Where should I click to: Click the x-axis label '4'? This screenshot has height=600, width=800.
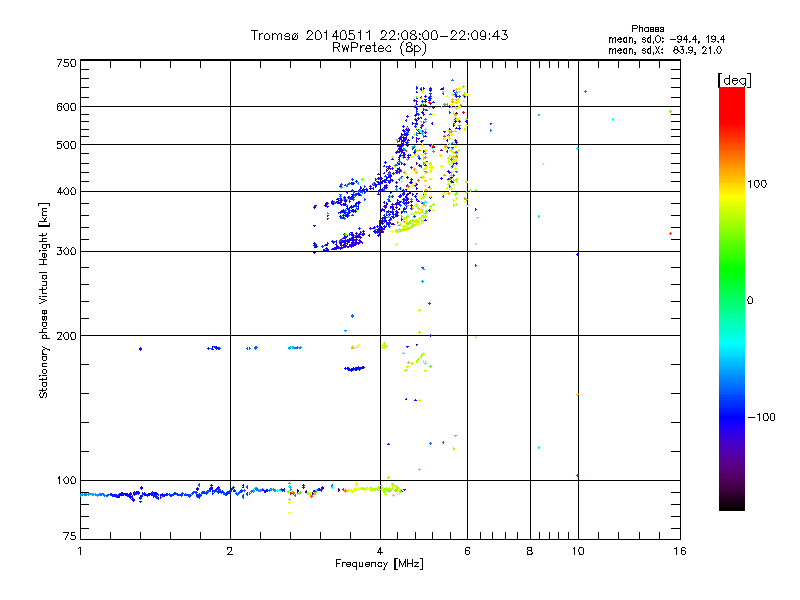click(x=380, y=551)
